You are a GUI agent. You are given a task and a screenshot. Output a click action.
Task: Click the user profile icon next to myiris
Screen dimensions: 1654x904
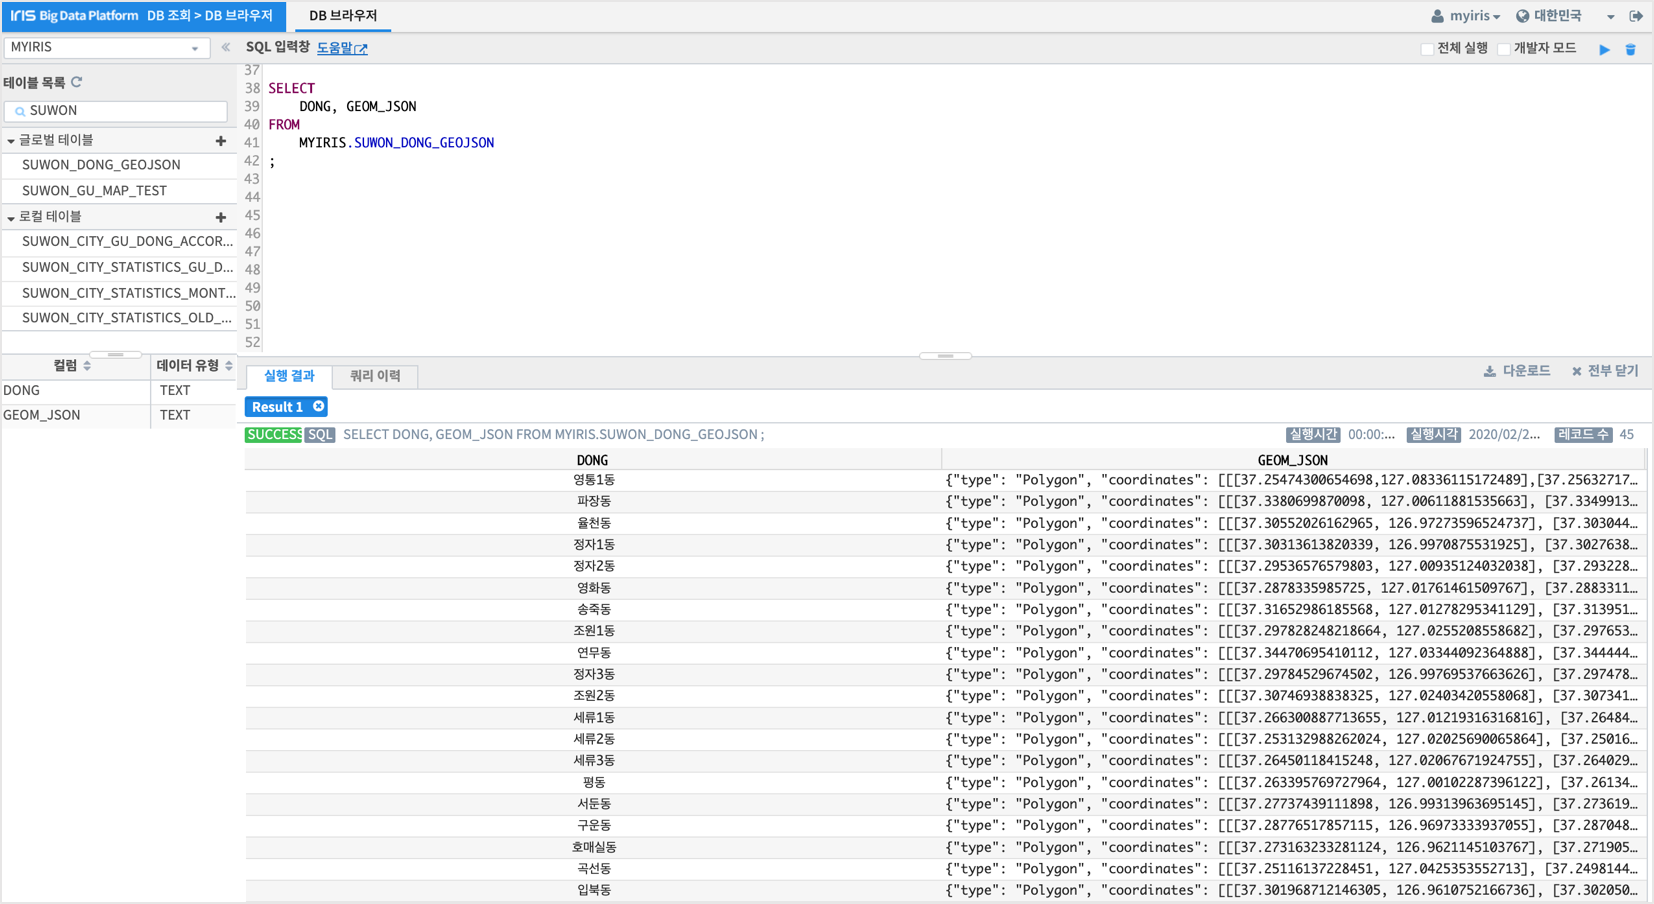(1437, 16)
